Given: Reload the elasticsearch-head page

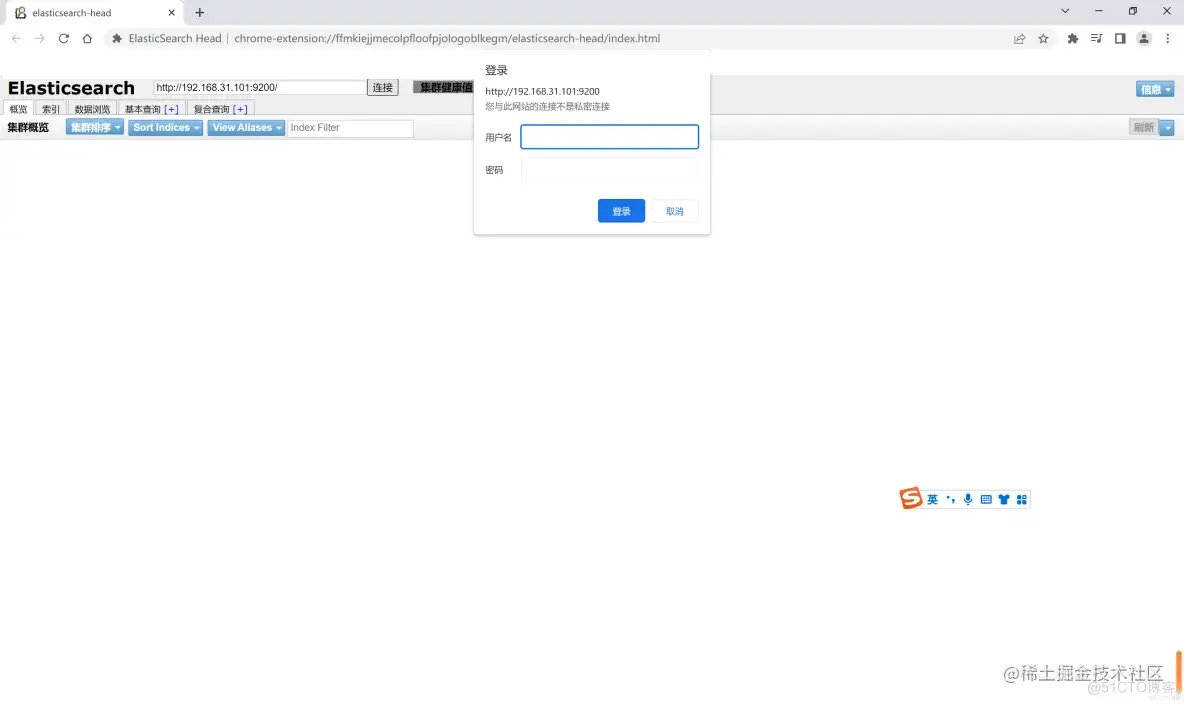Looking at the screenshot, I should (63, 39).
